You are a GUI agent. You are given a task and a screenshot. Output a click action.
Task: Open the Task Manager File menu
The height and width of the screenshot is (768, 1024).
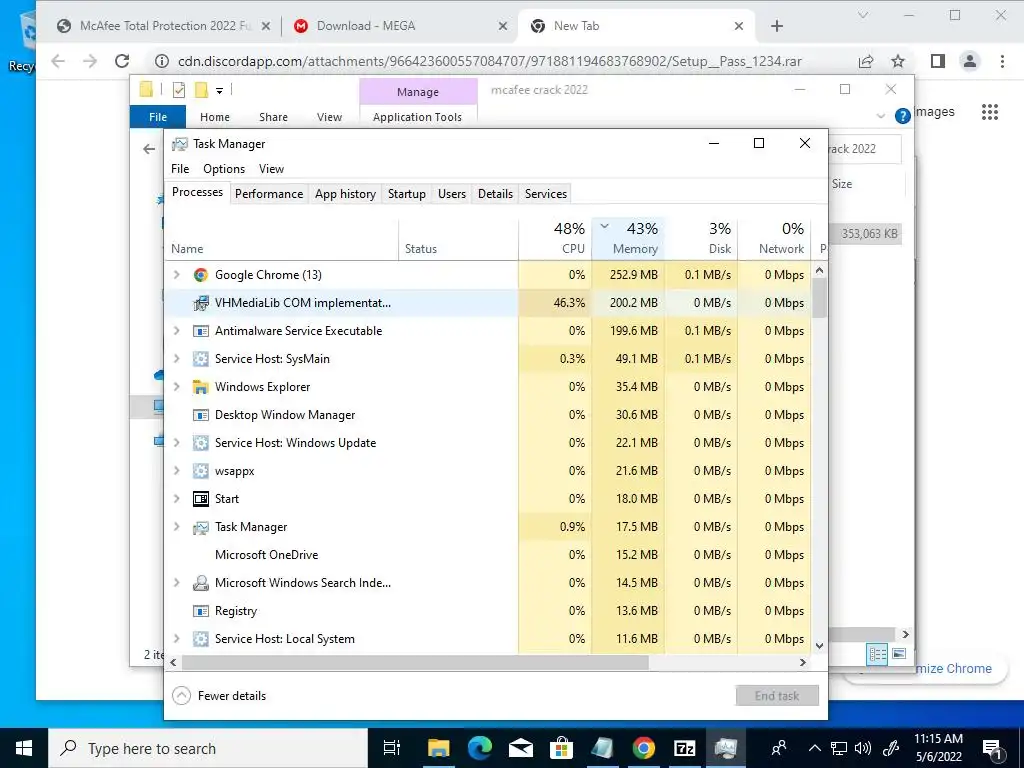click(x=180, y=169)
